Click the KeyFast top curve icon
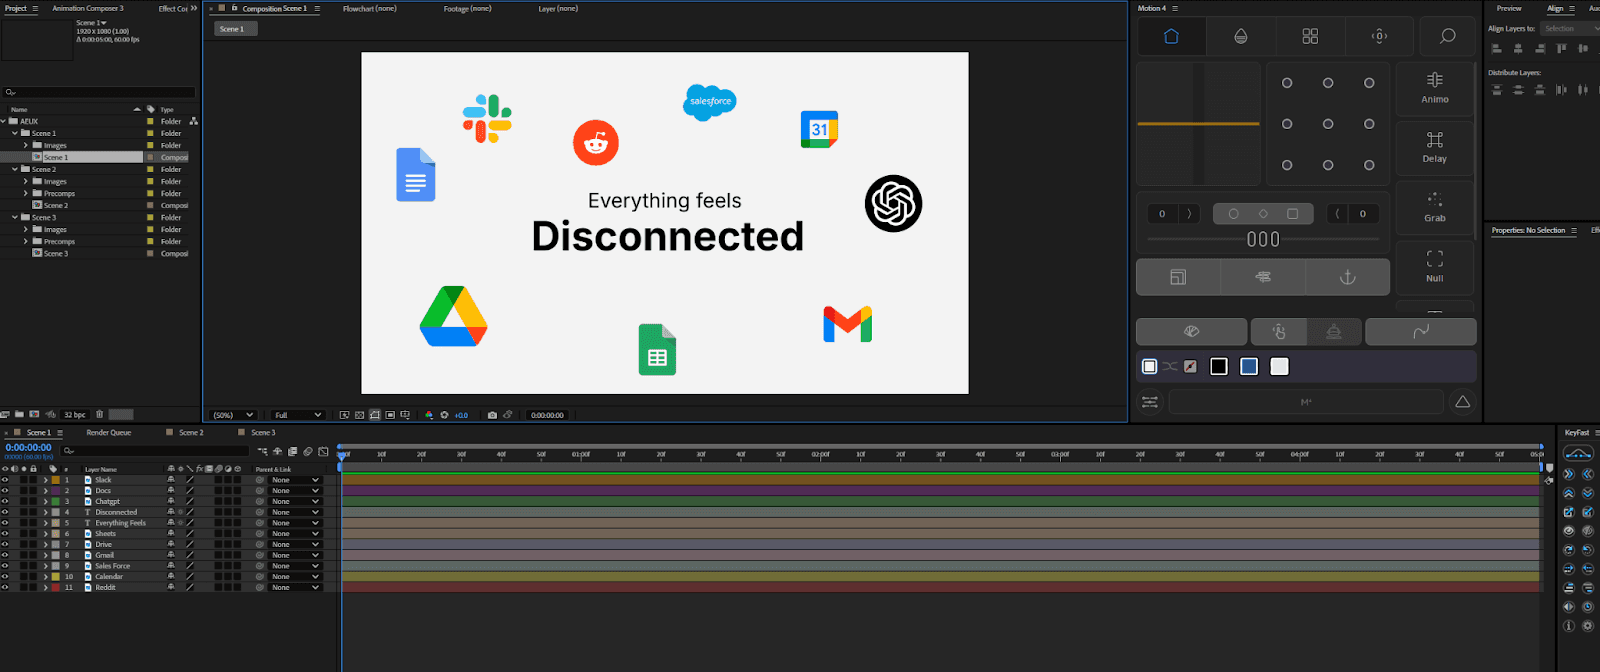The width and height of the screenshot is (1600, 672). (1577, 454)
